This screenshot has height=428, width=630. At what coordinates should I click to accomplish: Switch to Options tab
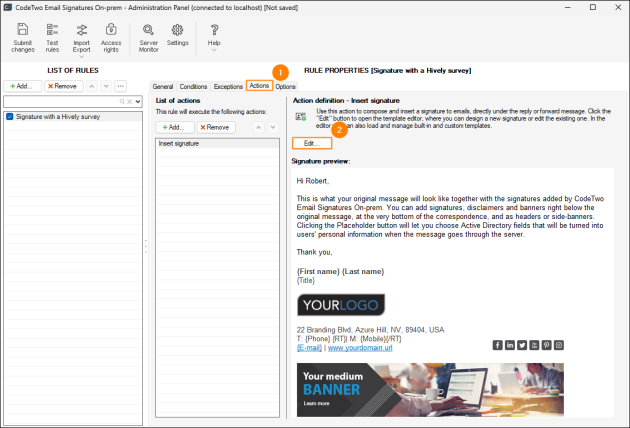pos(285,86)
